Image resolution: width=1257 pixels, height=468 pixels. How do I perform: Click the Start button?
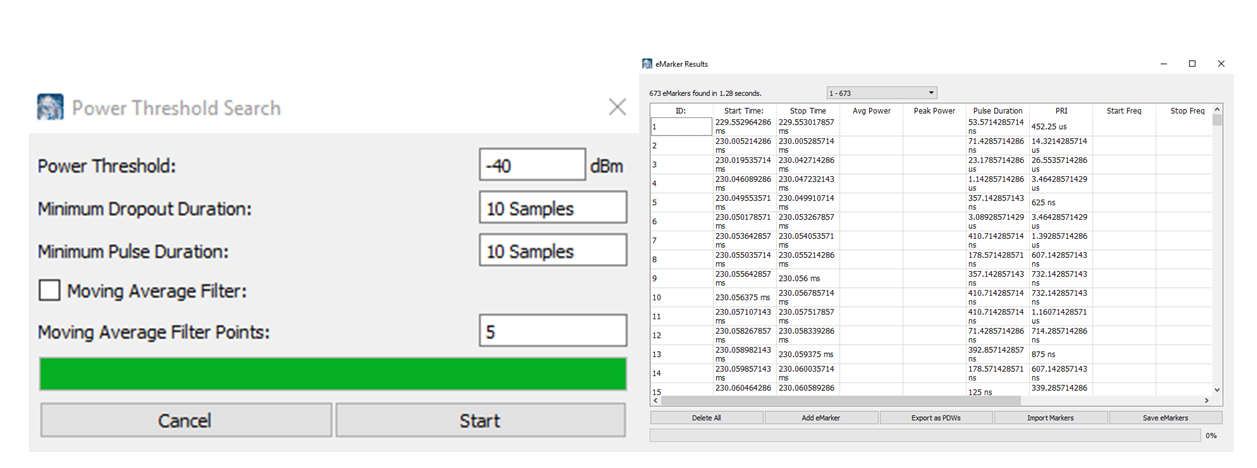click(480, 421)
